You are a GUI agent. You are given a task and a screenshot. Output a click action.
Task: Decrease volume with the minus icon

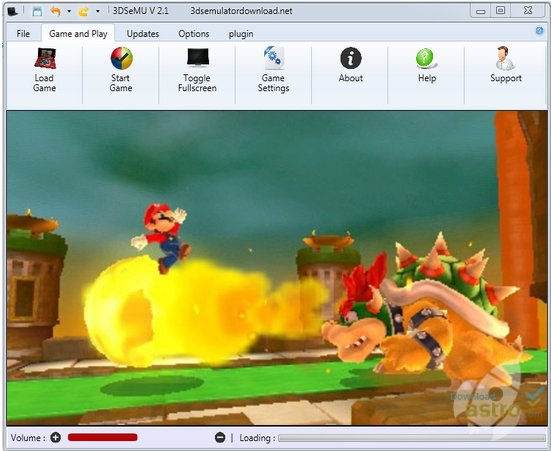point(220,438)
